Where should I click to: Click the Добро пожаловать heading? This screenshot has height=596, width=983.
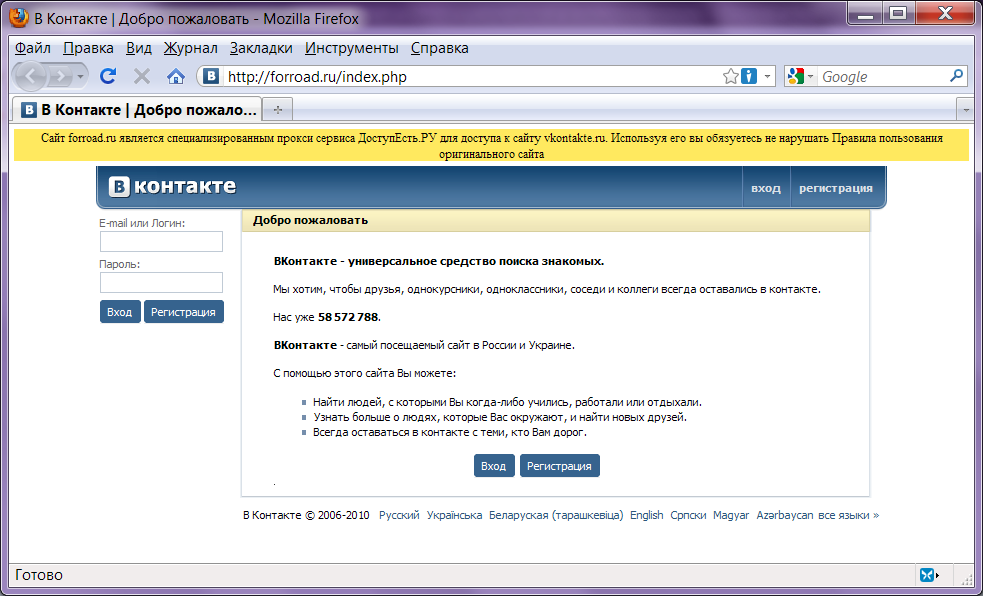point(310,221)
